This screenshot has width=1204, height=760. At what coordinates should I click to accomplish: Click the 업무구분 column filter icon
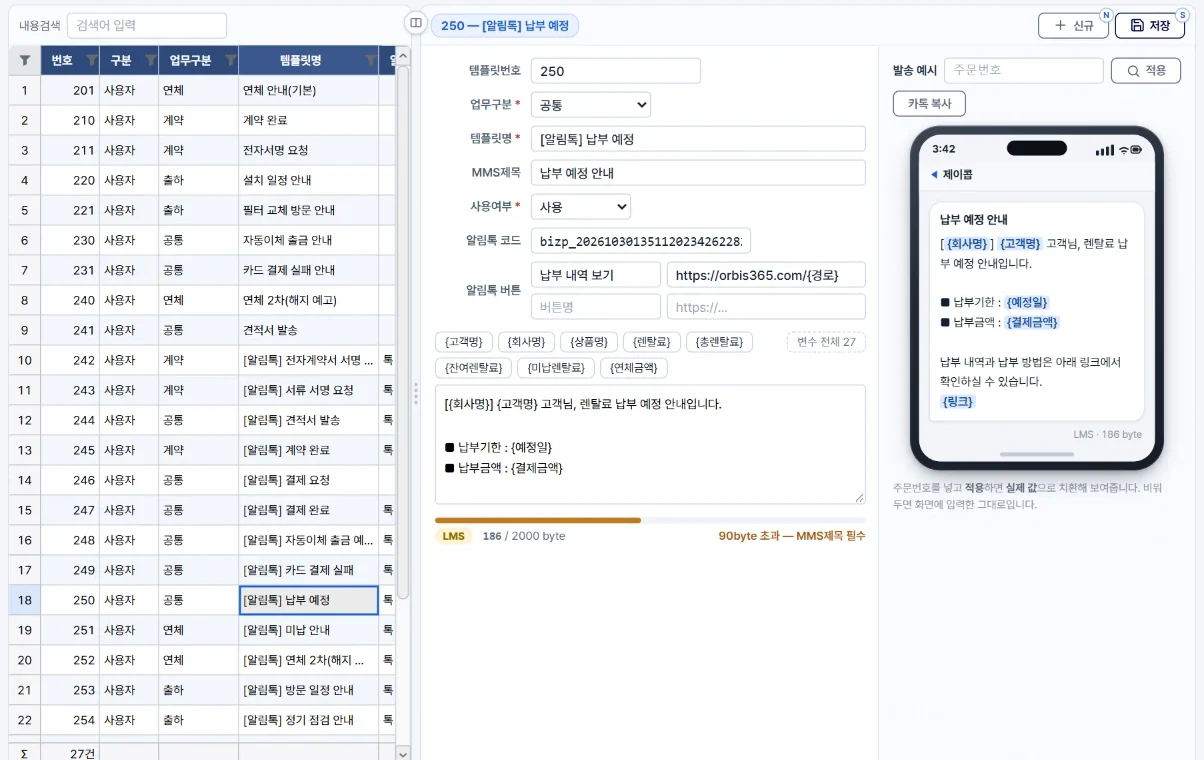230,61
